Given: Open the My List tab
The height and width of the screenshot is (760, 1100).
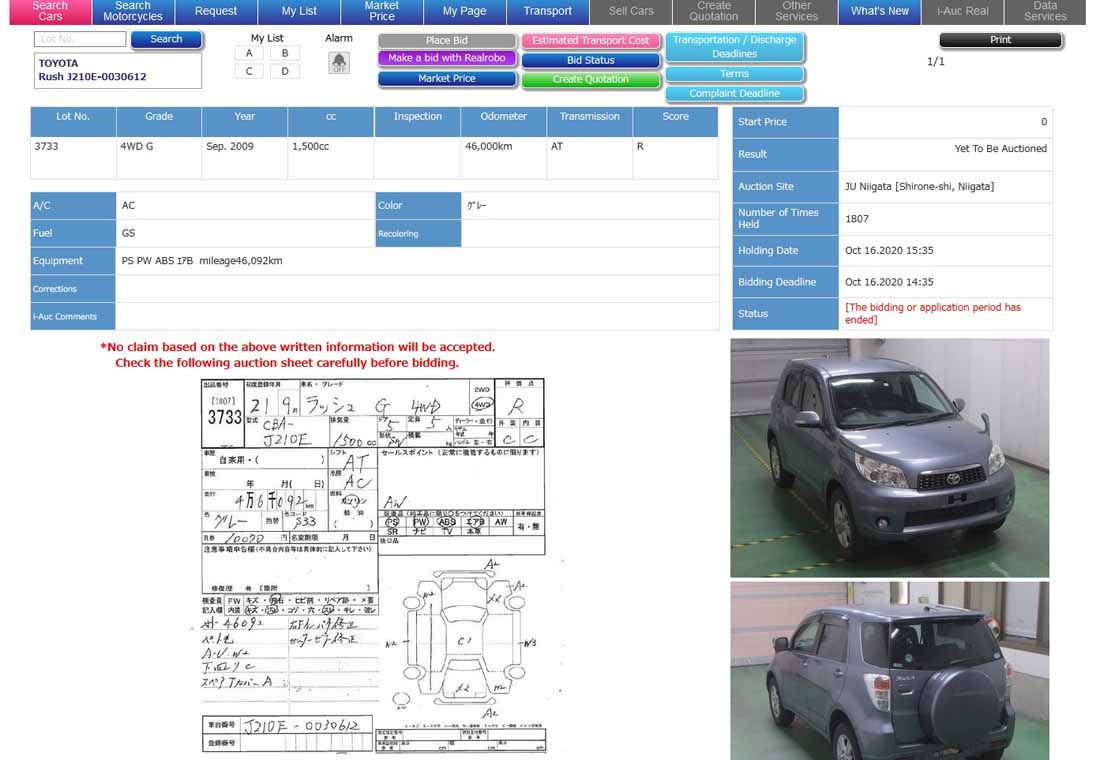Looking at the screenshot, I should coord(299,11).
